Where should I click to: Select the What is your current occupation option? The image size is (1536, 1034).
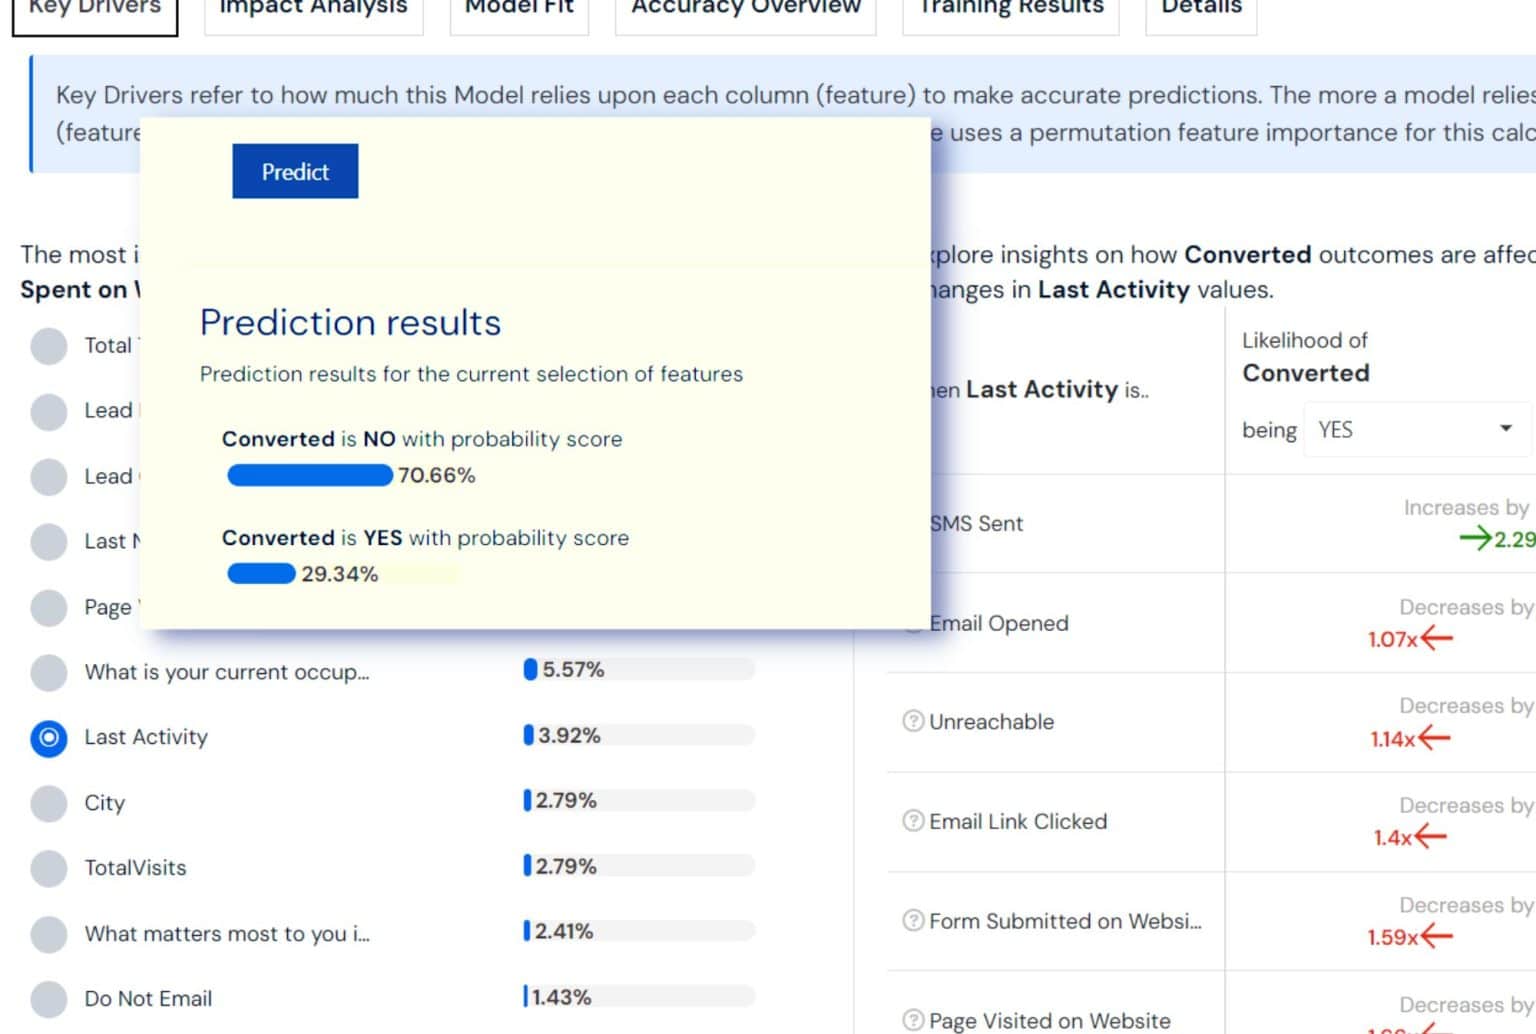[48, 673]
